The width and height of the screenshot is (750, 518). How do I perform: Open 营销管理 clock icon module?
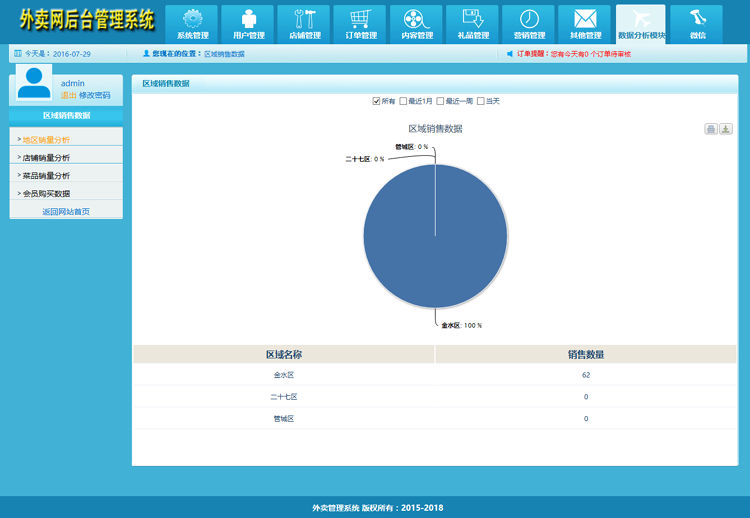click(x=529, y=24)
